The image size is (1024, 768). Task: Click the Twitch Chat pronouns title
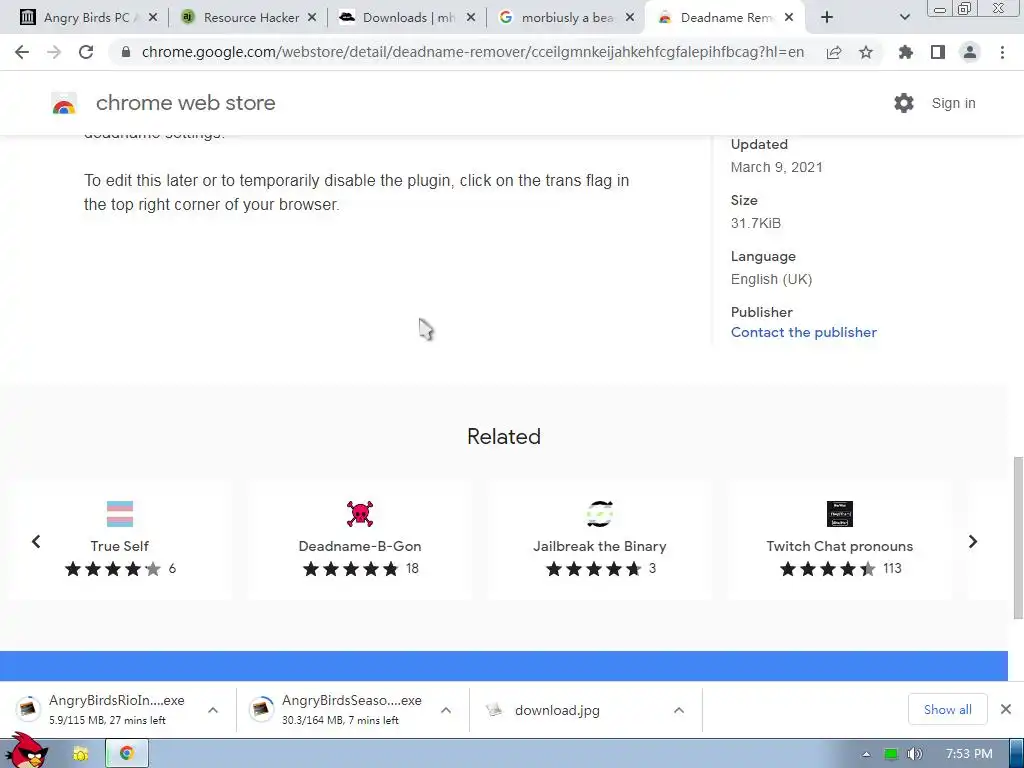click(840, 546)
